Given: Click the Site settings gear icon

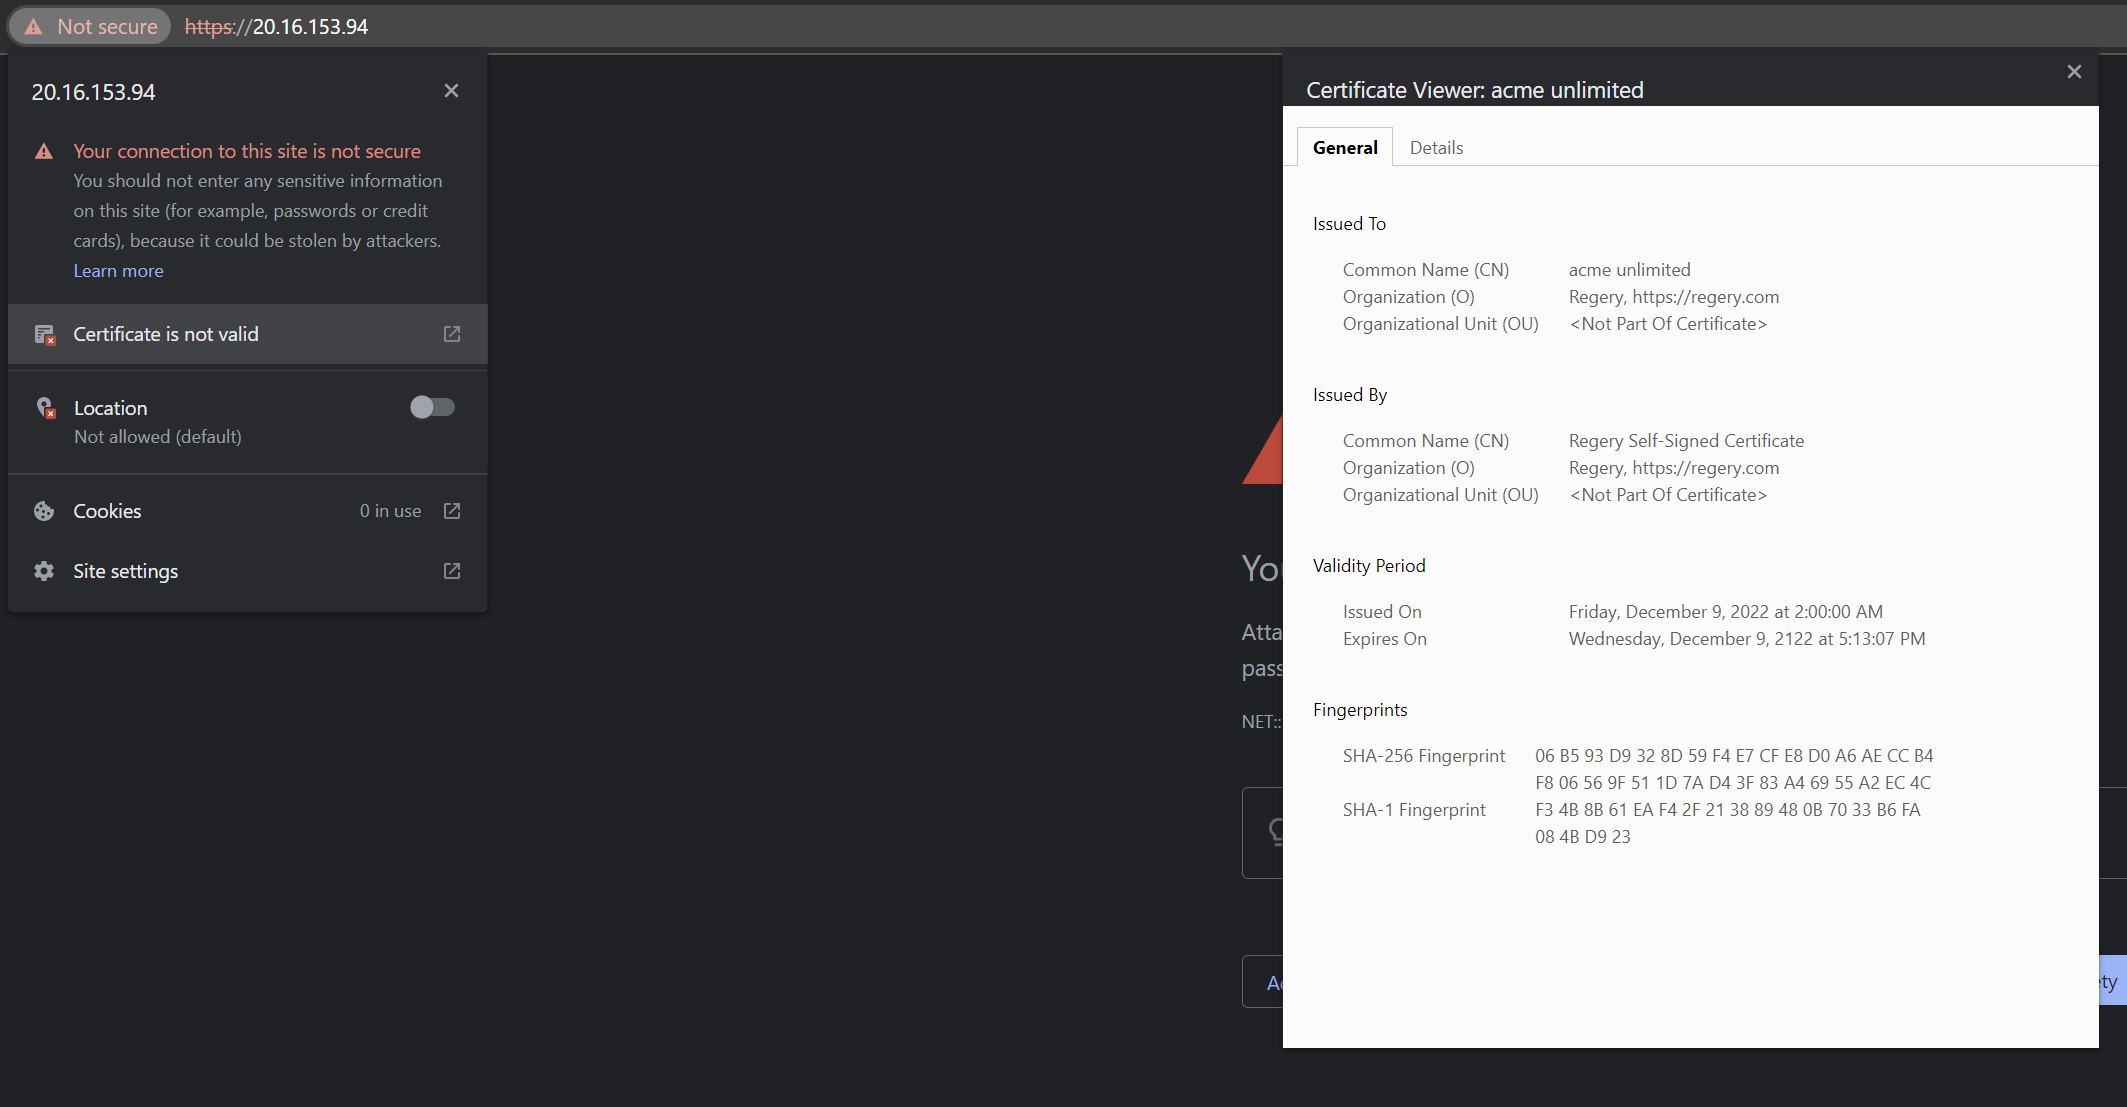Looking at the screenshot, I should click(44, 571).
